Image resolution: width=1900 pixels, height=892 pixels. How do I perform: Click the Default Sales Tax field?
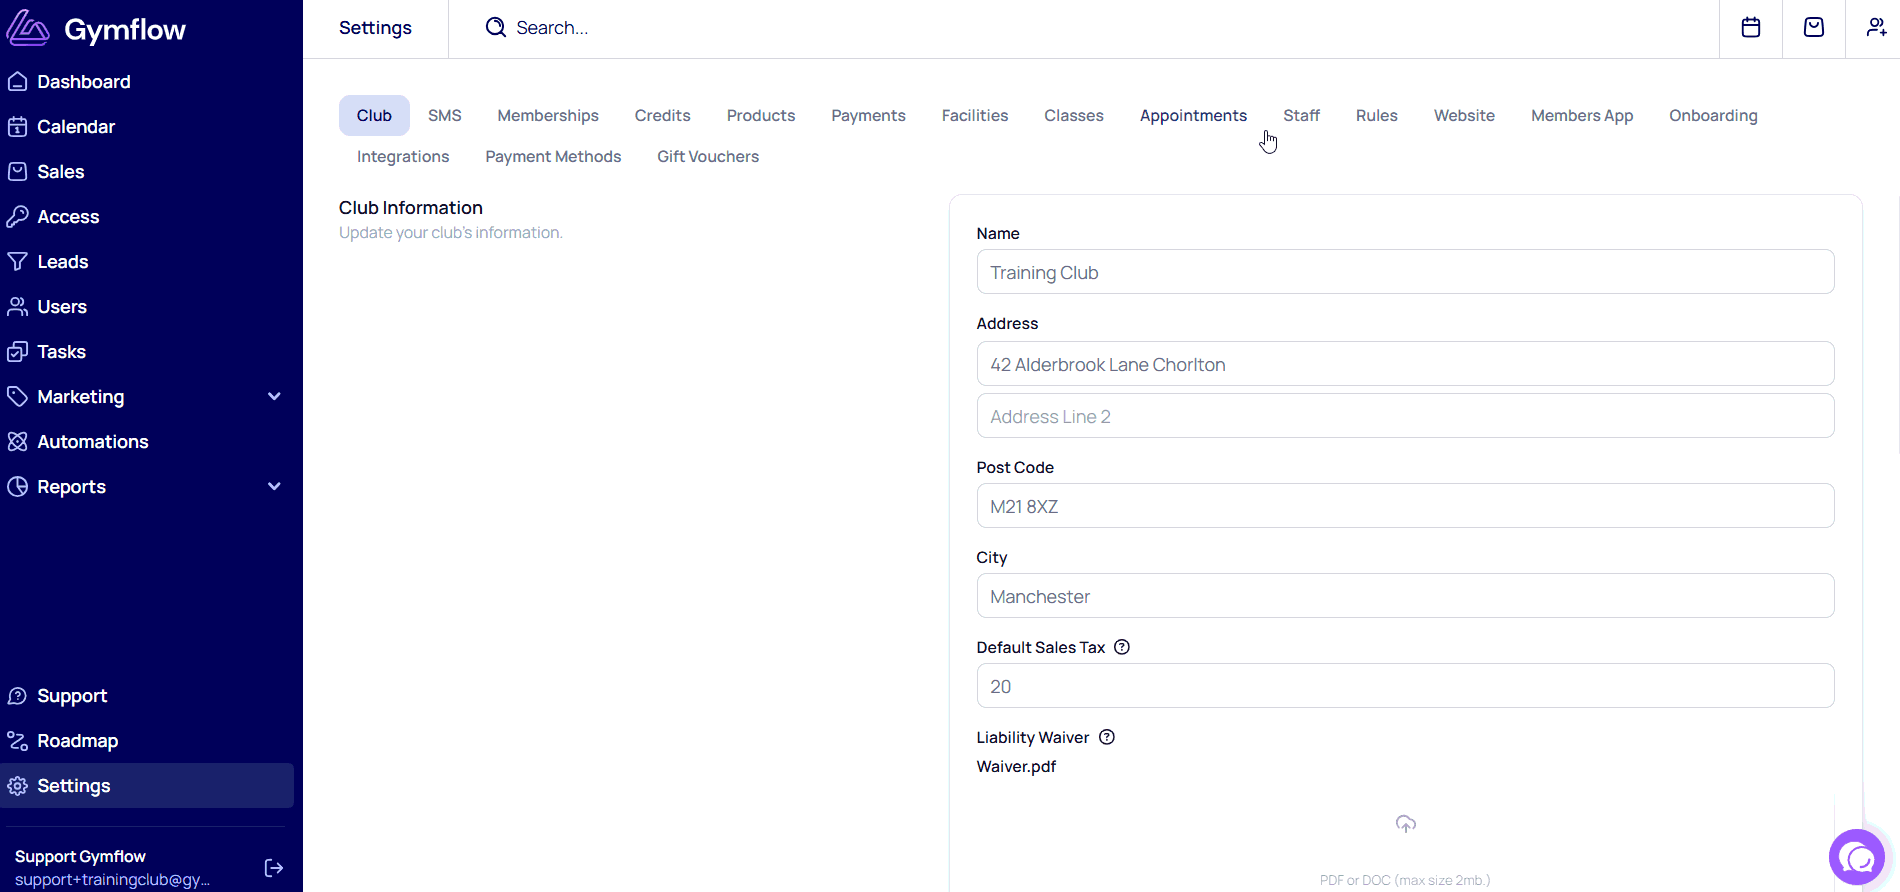tap(1405, 686)
